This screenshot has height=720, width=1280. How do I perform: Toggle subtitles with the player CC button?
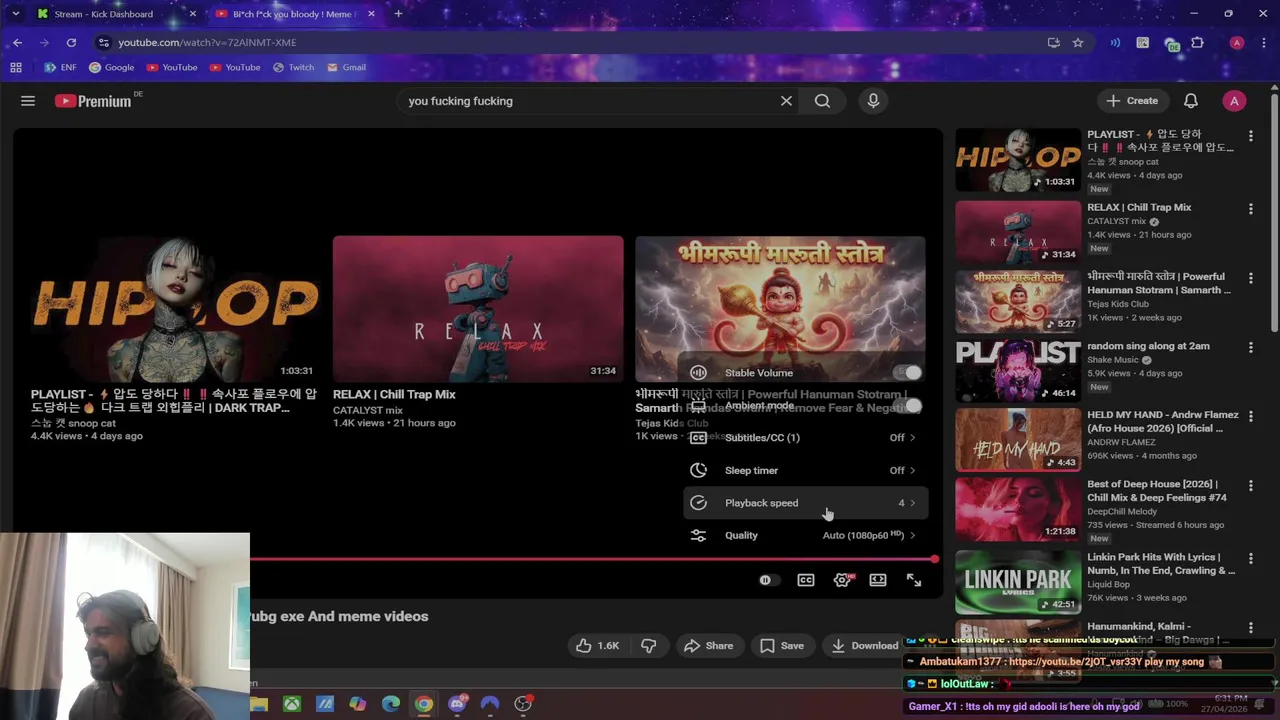806,580
